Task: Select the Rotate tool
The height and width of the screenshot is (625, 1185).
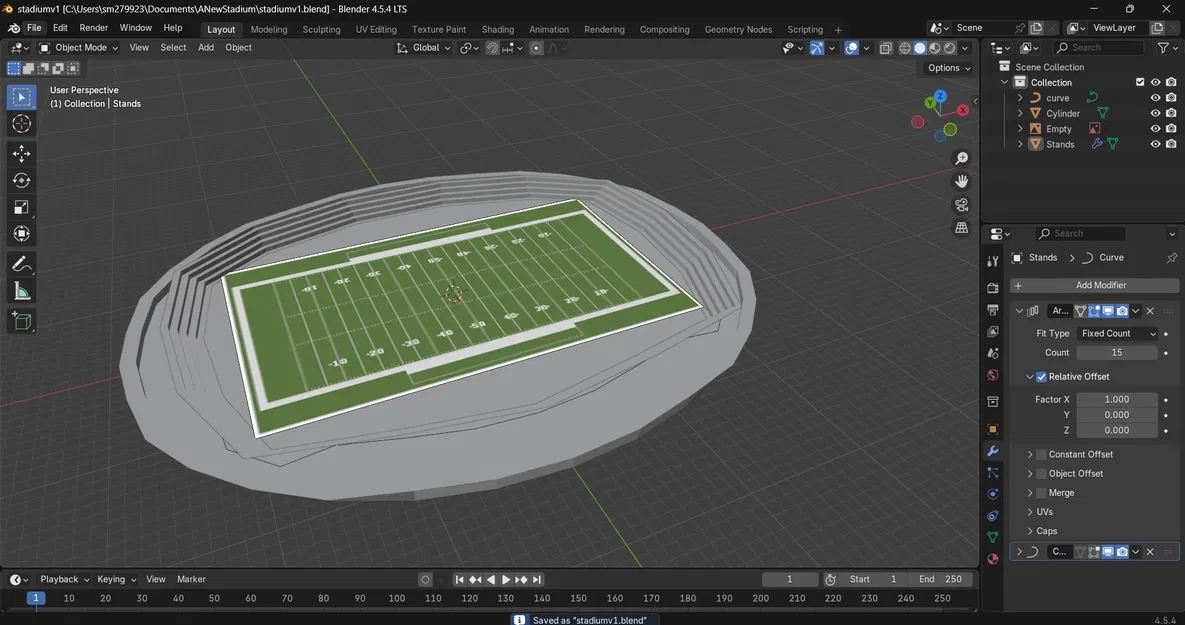Action: (x=21, y=180)
